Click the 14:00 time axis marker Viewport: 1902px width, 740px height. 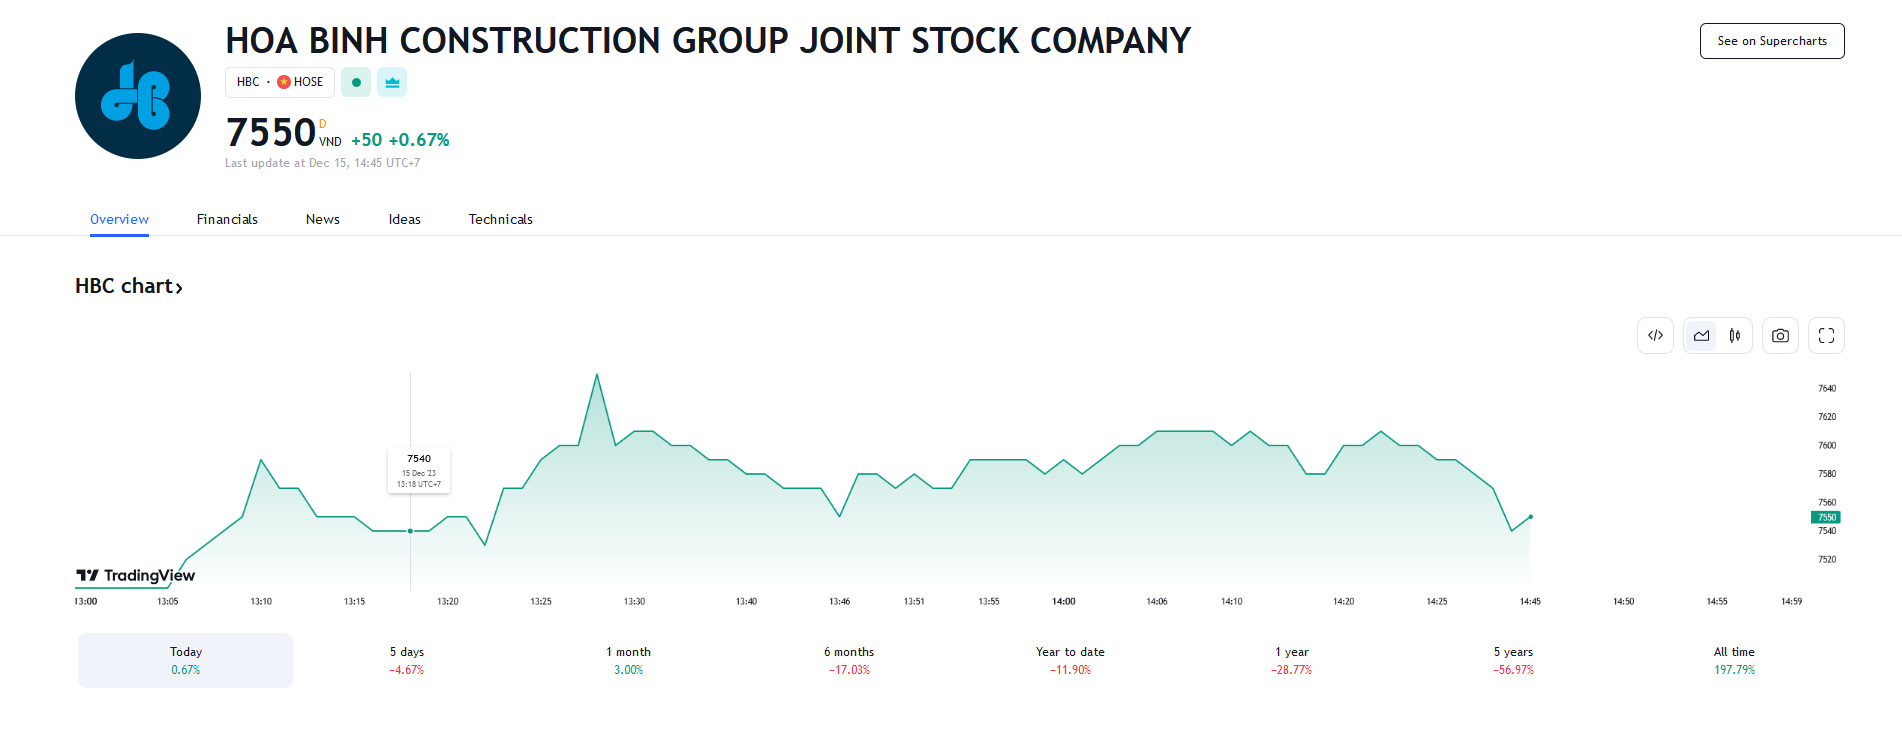pos(1063,601)
